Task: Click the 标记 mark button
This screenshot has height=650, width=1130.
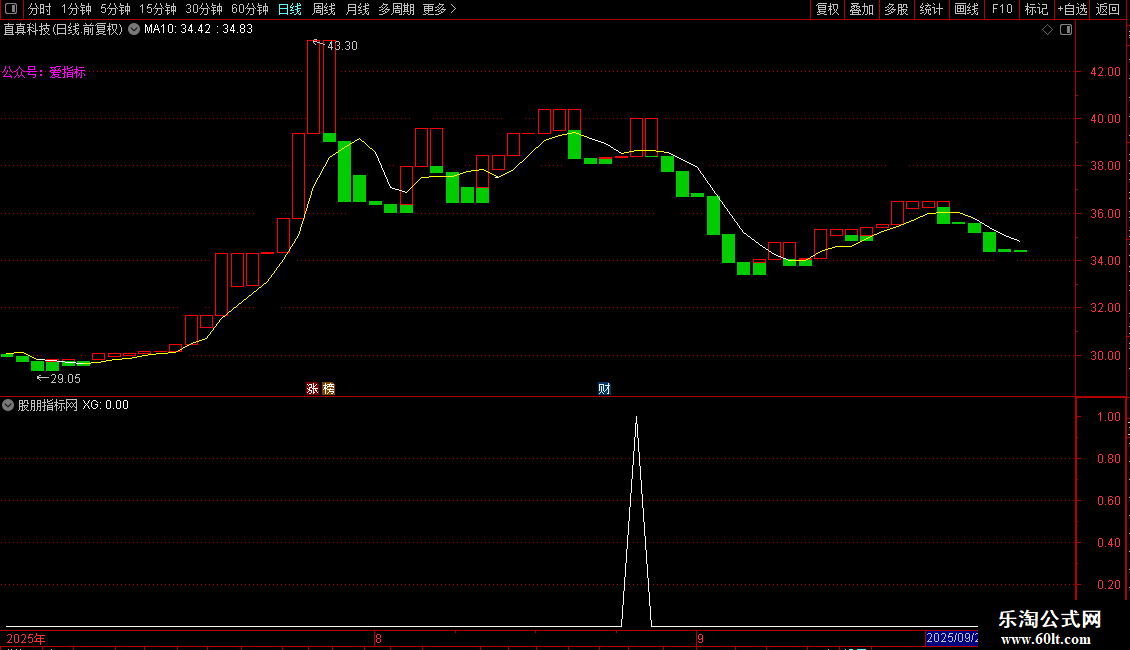Action: (x=1036, y=9)
